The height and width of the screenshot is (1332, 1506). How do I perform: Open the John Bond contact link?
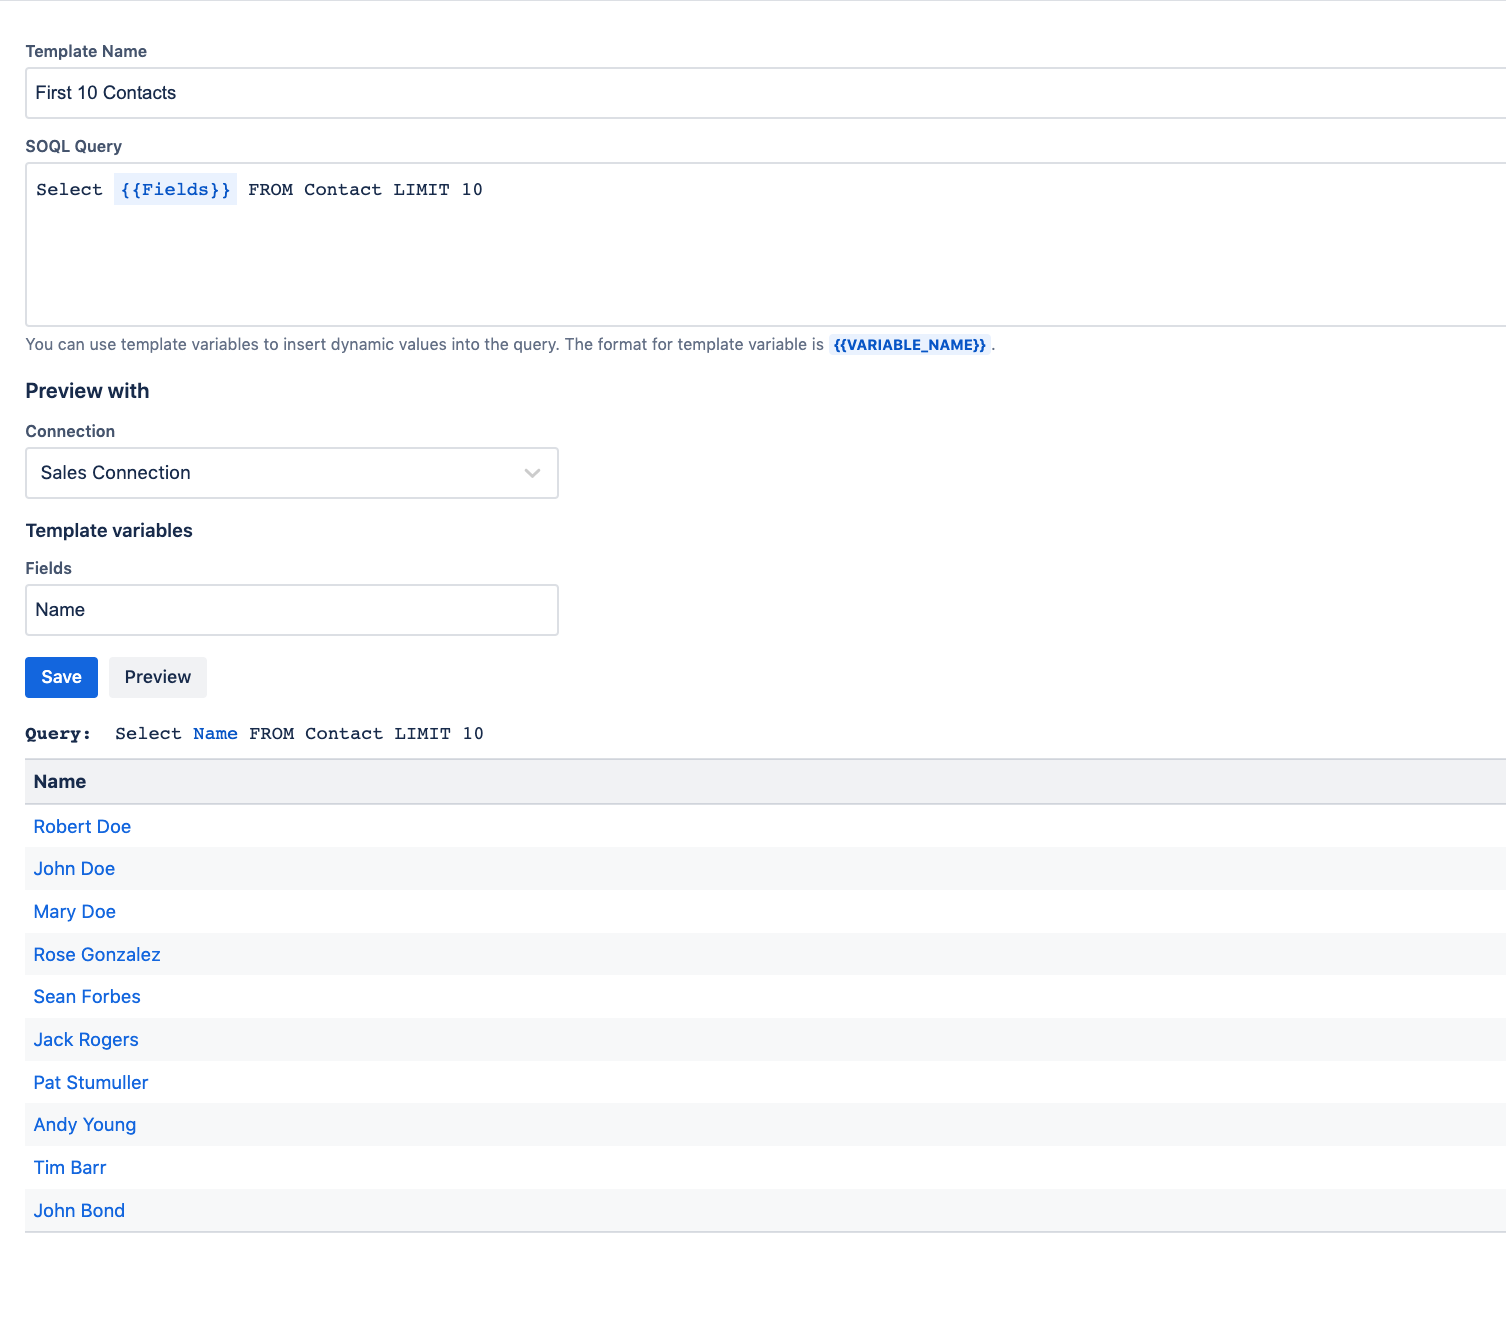79,1211
